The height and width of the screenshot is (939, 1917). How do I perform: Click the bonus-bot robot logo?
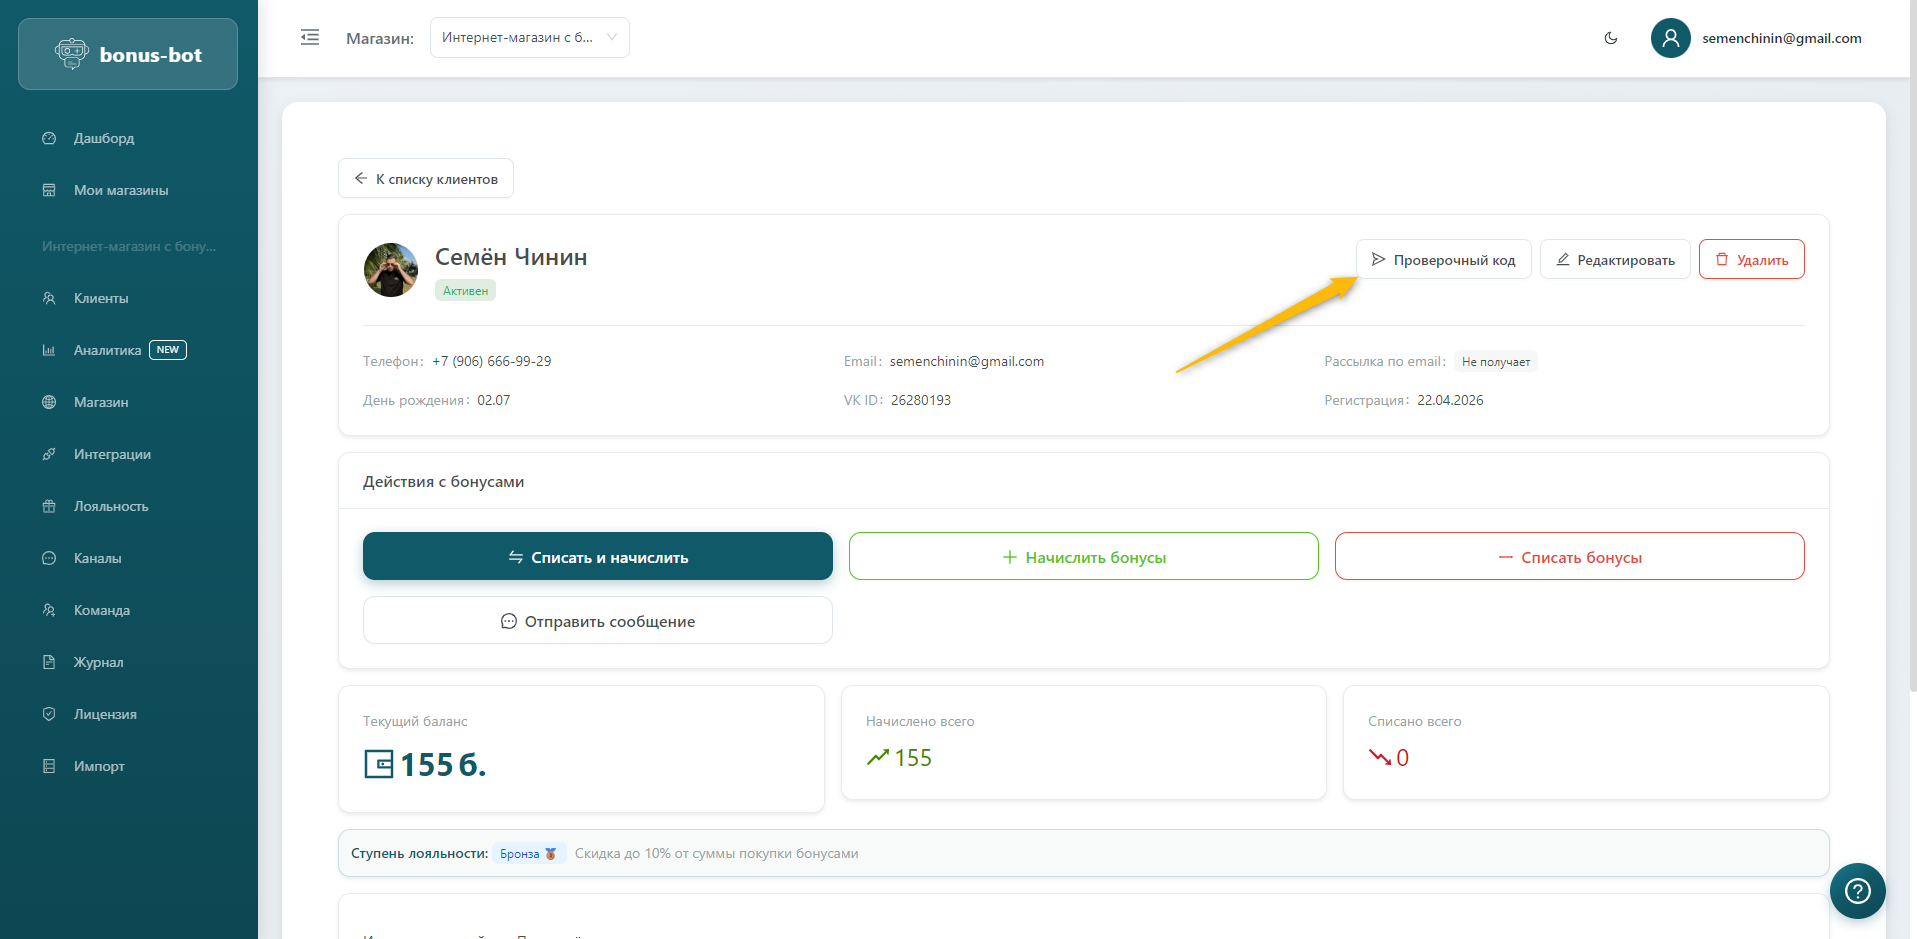(72, 54)
